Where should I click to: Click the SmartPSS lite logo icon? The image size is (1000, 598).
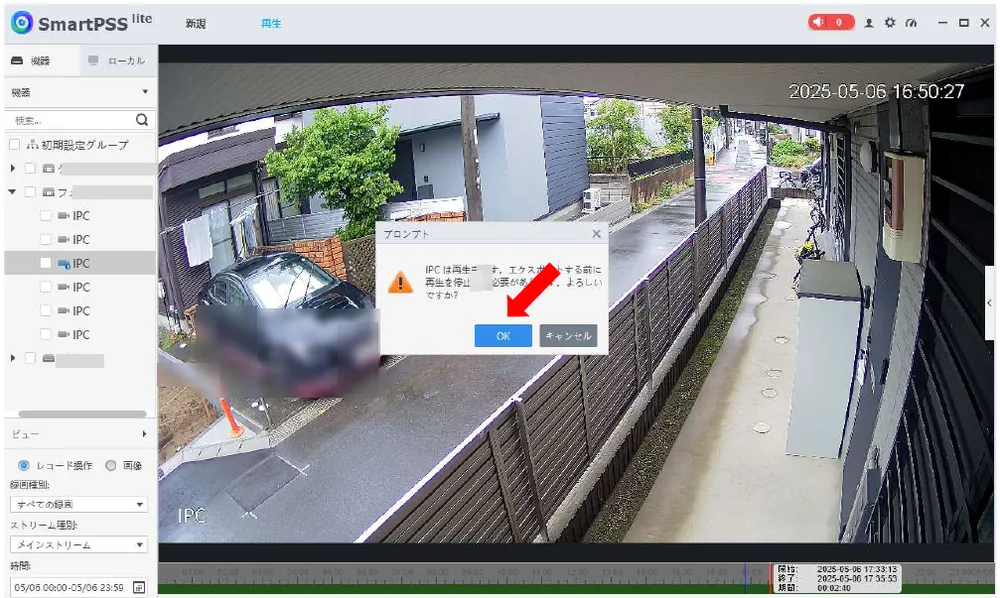pyautogui.click(x=22, y=23)
